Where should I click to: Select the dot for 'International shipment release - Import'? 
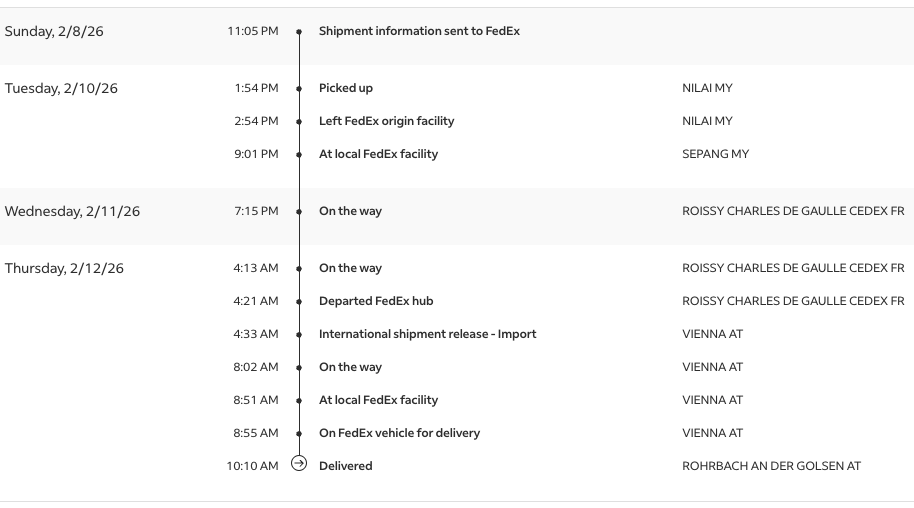click(299, 335)
